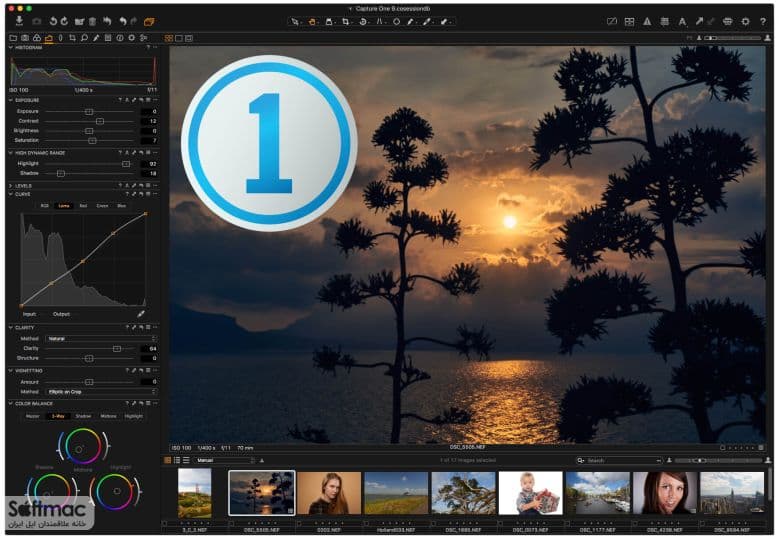This screenshot has height=540, width=779.
Task: Expand the Levels panel
Action: coord(10,186)
